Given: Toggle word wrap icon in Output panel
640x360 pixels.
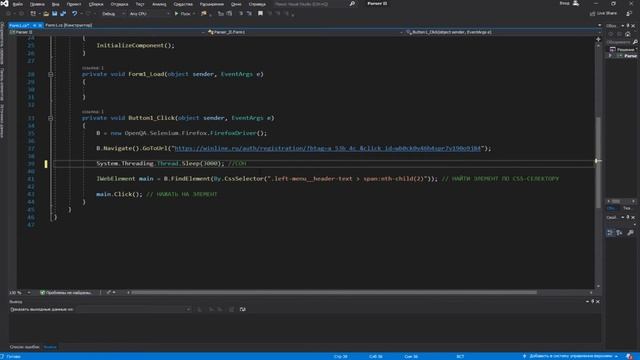Looking at the screenshot, I should pyautogui.click(x=242, y=309).
